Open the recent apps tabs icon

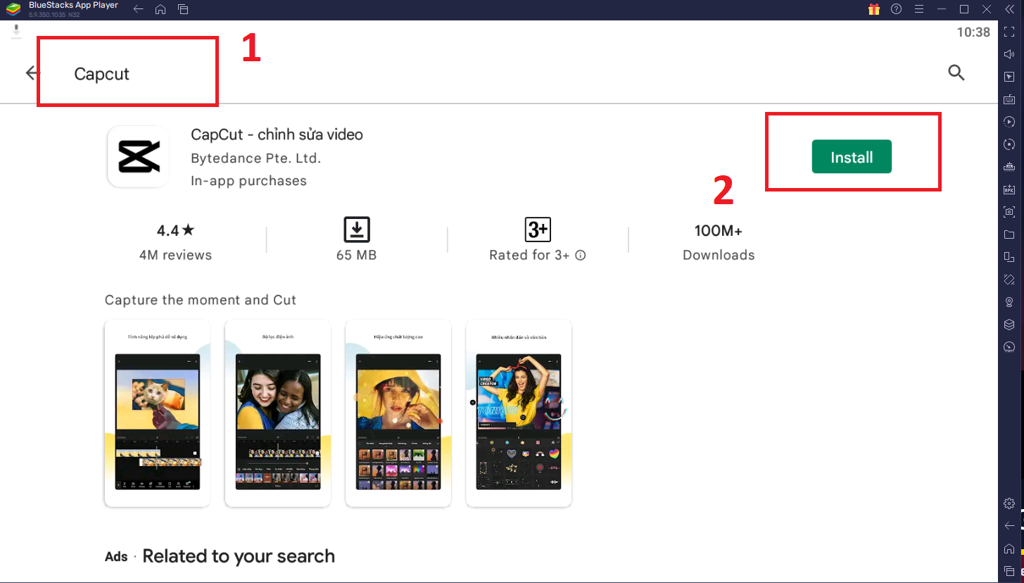[x=184, y=9]
